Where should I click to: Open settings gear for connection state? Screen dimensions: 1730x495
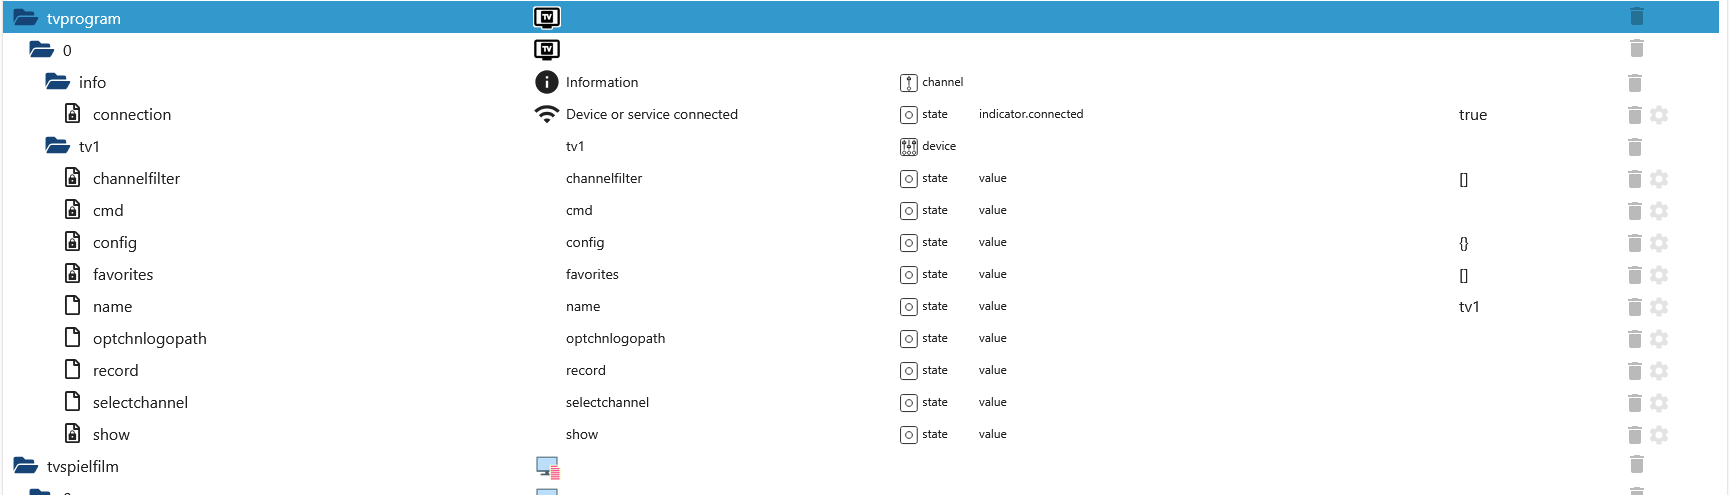(x=1659, y=115)
